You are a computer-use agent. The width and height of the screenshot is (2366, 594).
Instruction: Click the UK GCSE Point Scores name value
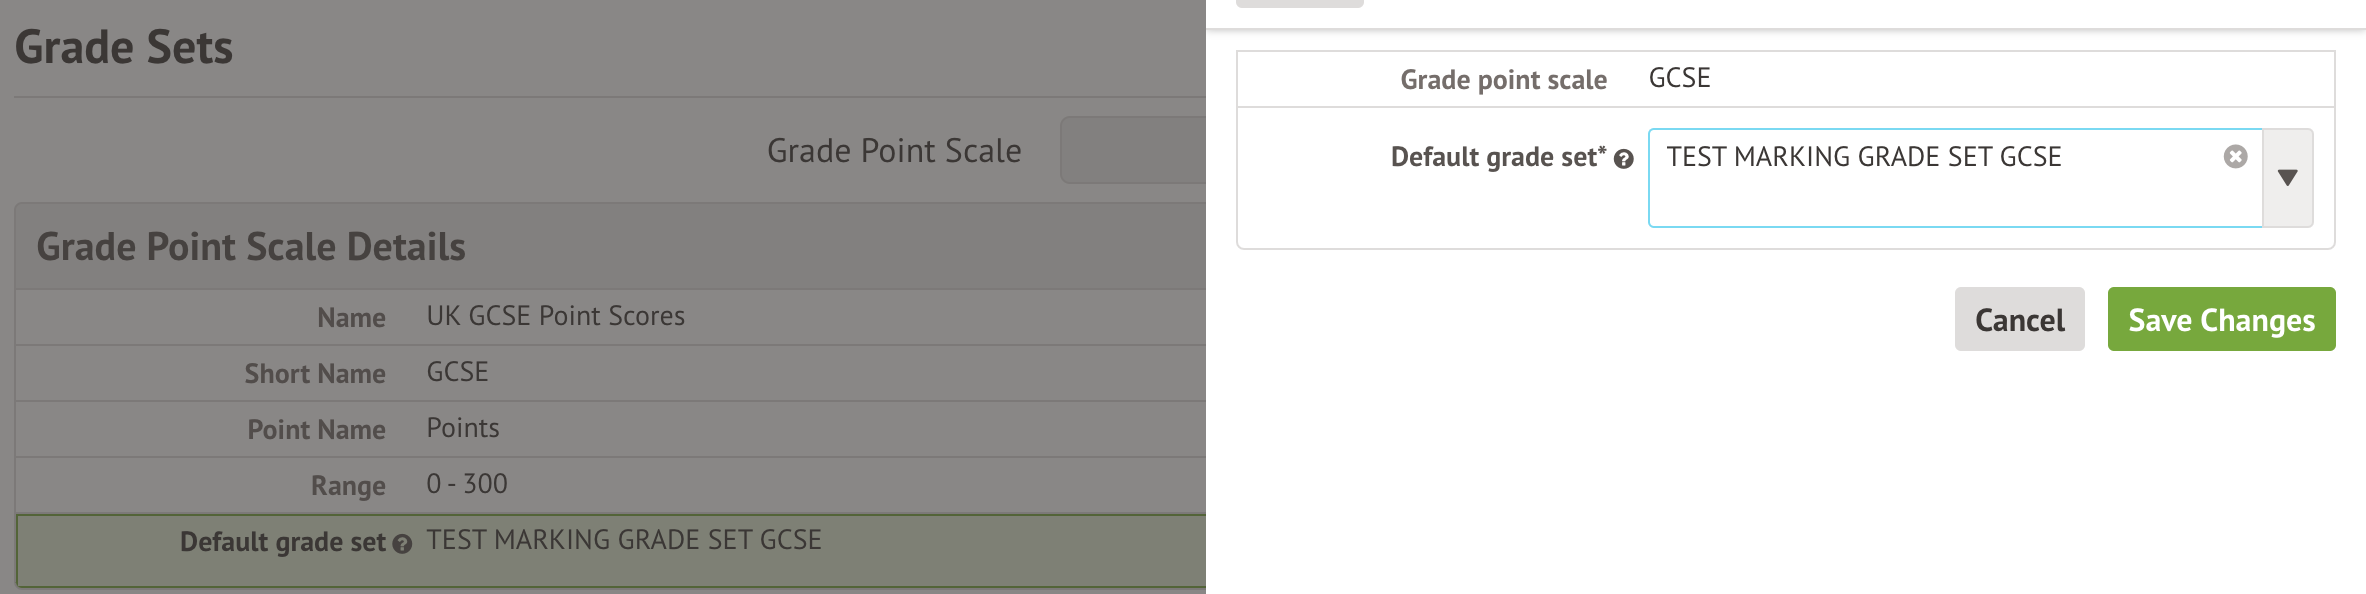555,316
